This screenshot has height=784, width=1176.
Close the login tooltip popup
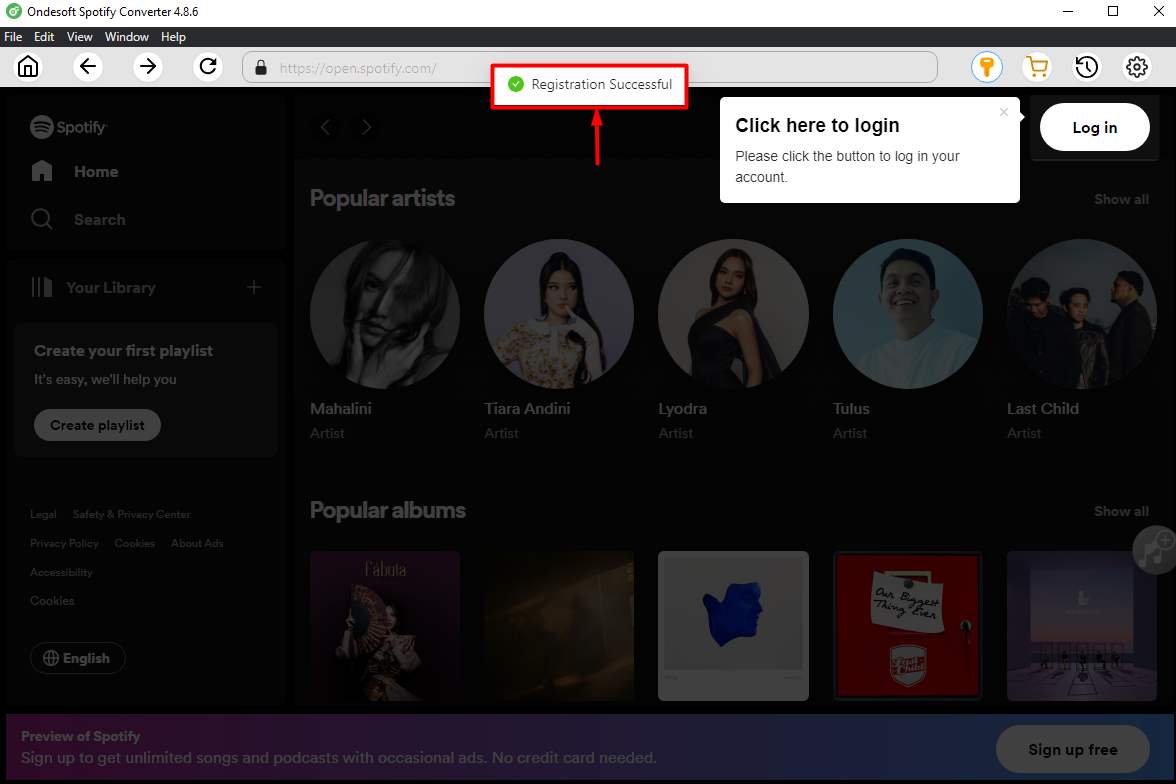[1004, 112]
